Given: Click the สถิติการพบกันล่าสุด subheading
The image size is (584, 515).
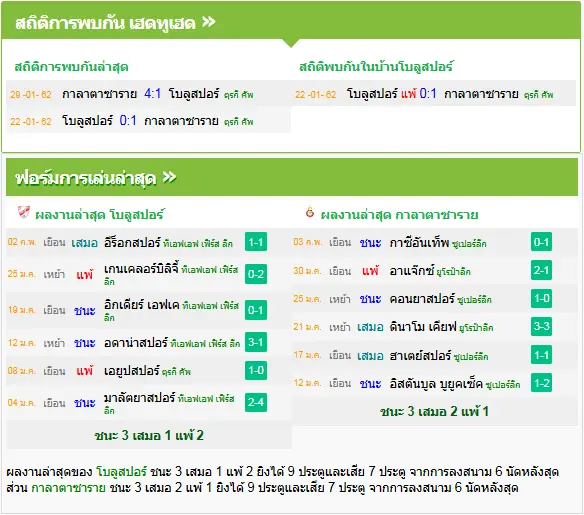Looking at the screenshot, I should pos(71,67).
